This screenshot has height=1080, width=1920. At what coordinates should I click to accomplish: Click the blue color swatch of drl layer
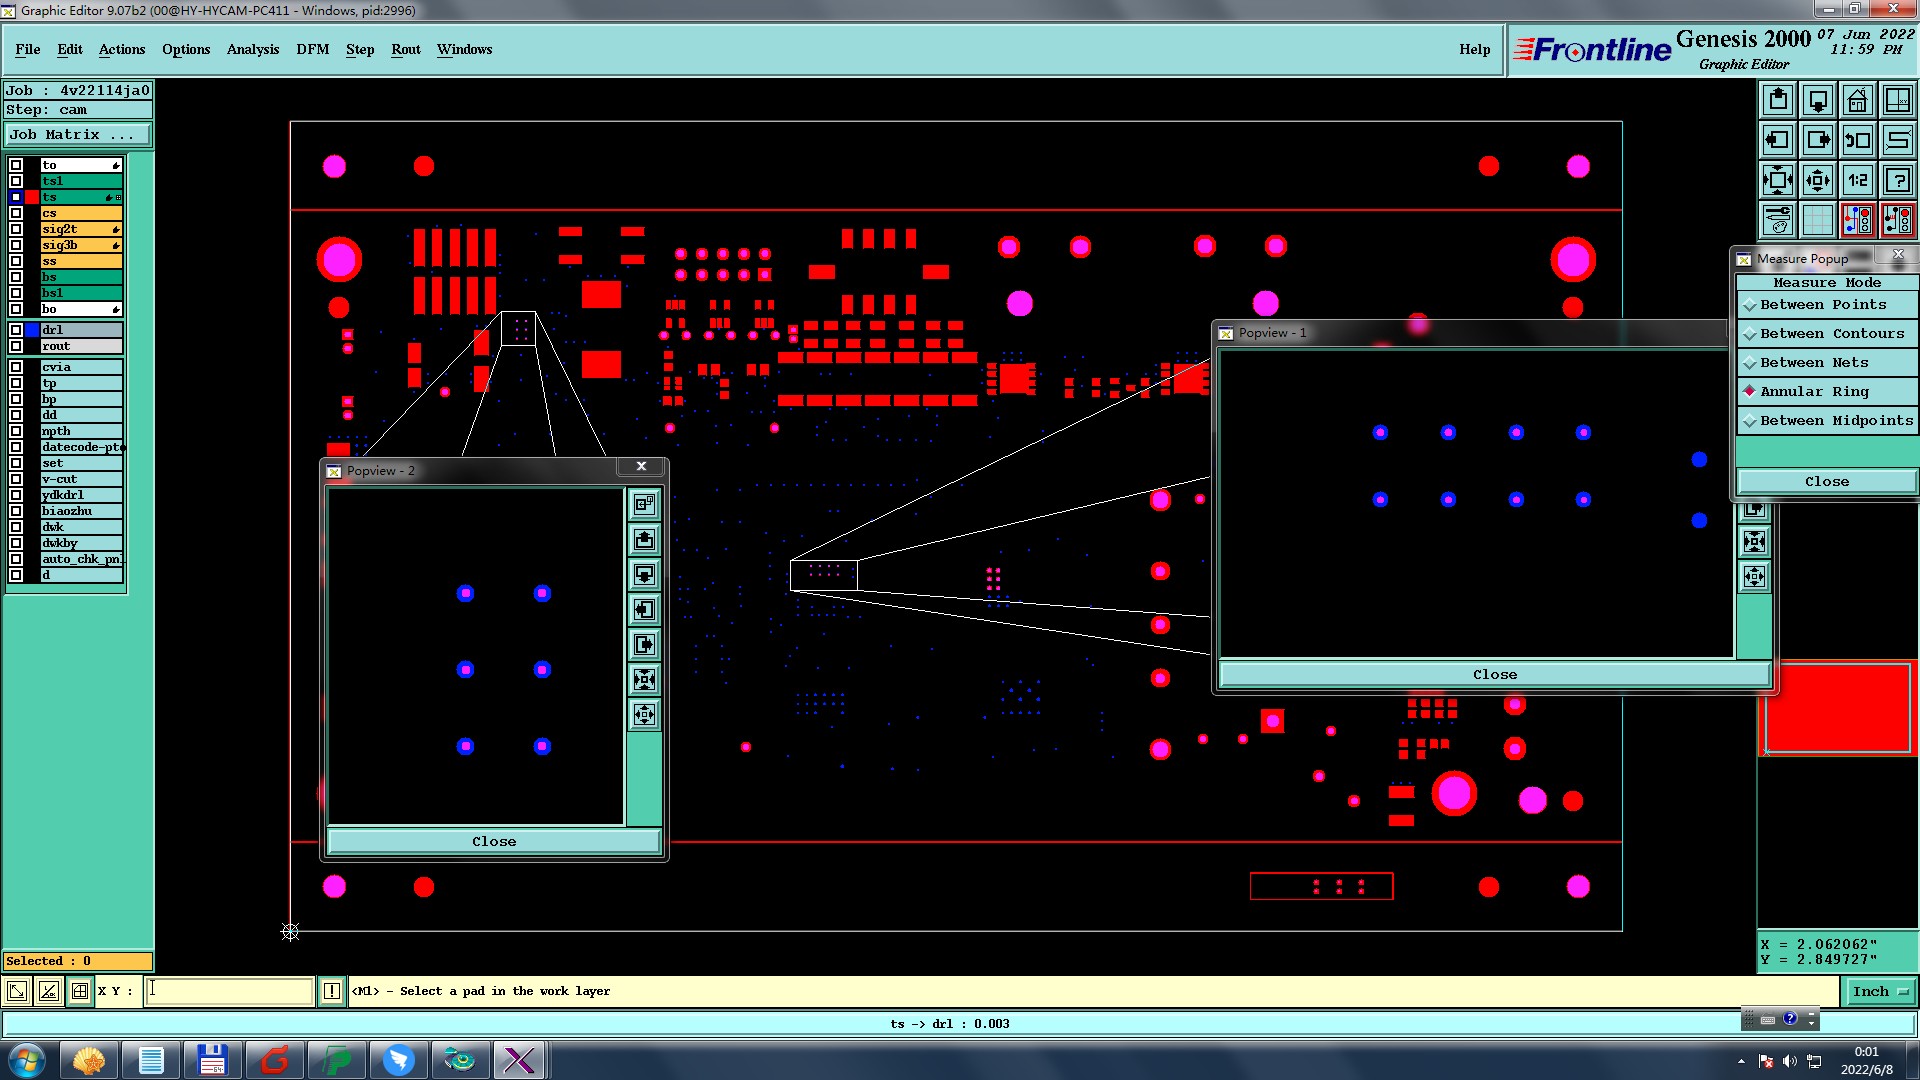coord(32,330)
